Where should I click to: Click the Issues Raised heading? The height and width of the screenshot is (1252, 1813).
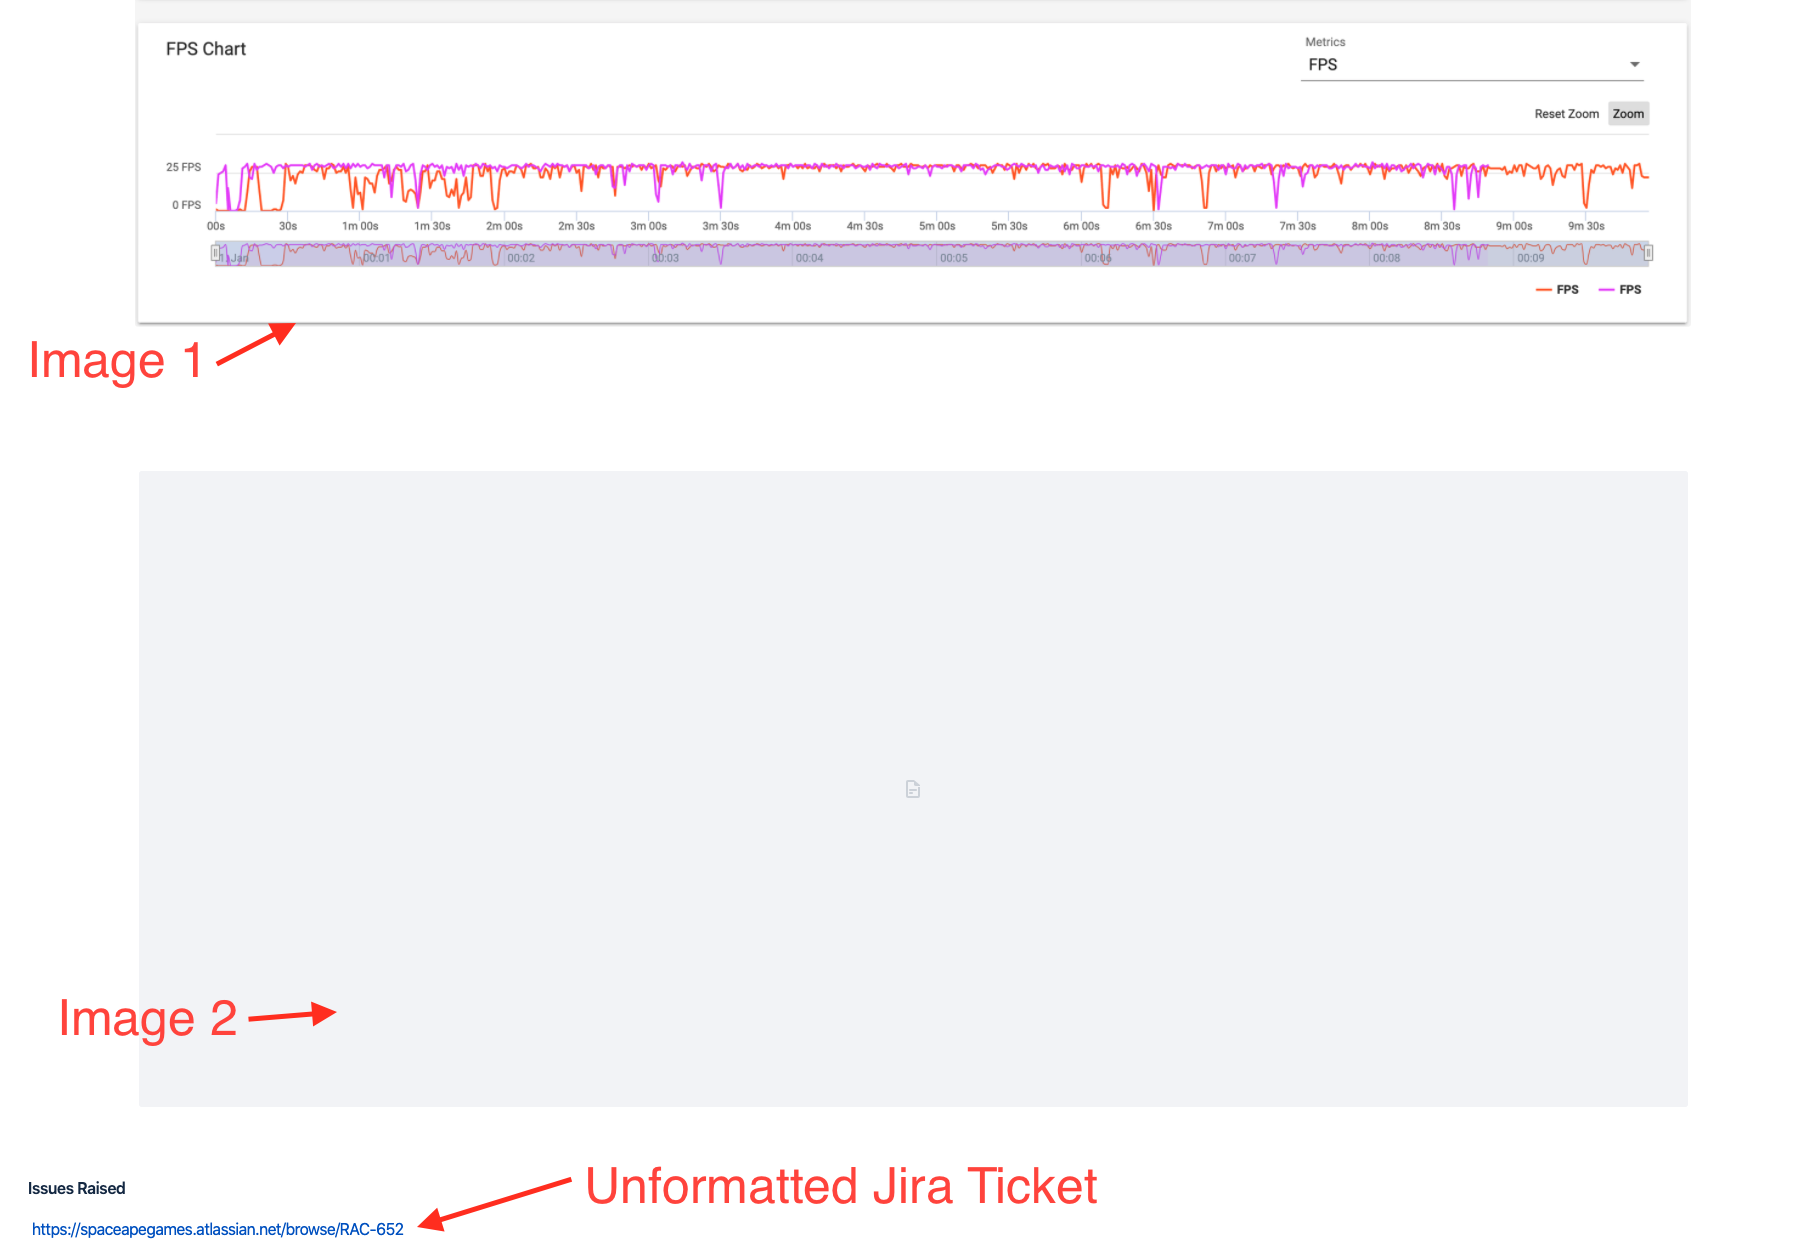[77, 1188]
